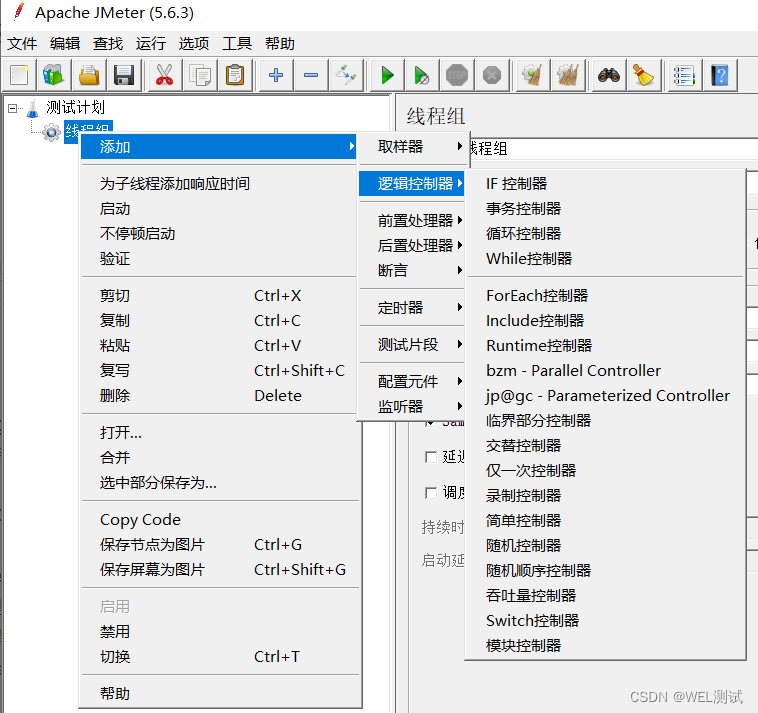Expand the 测试片段 submenu
Image resolution: width=758 pixels, height=713 pixels.
(412, 345)
